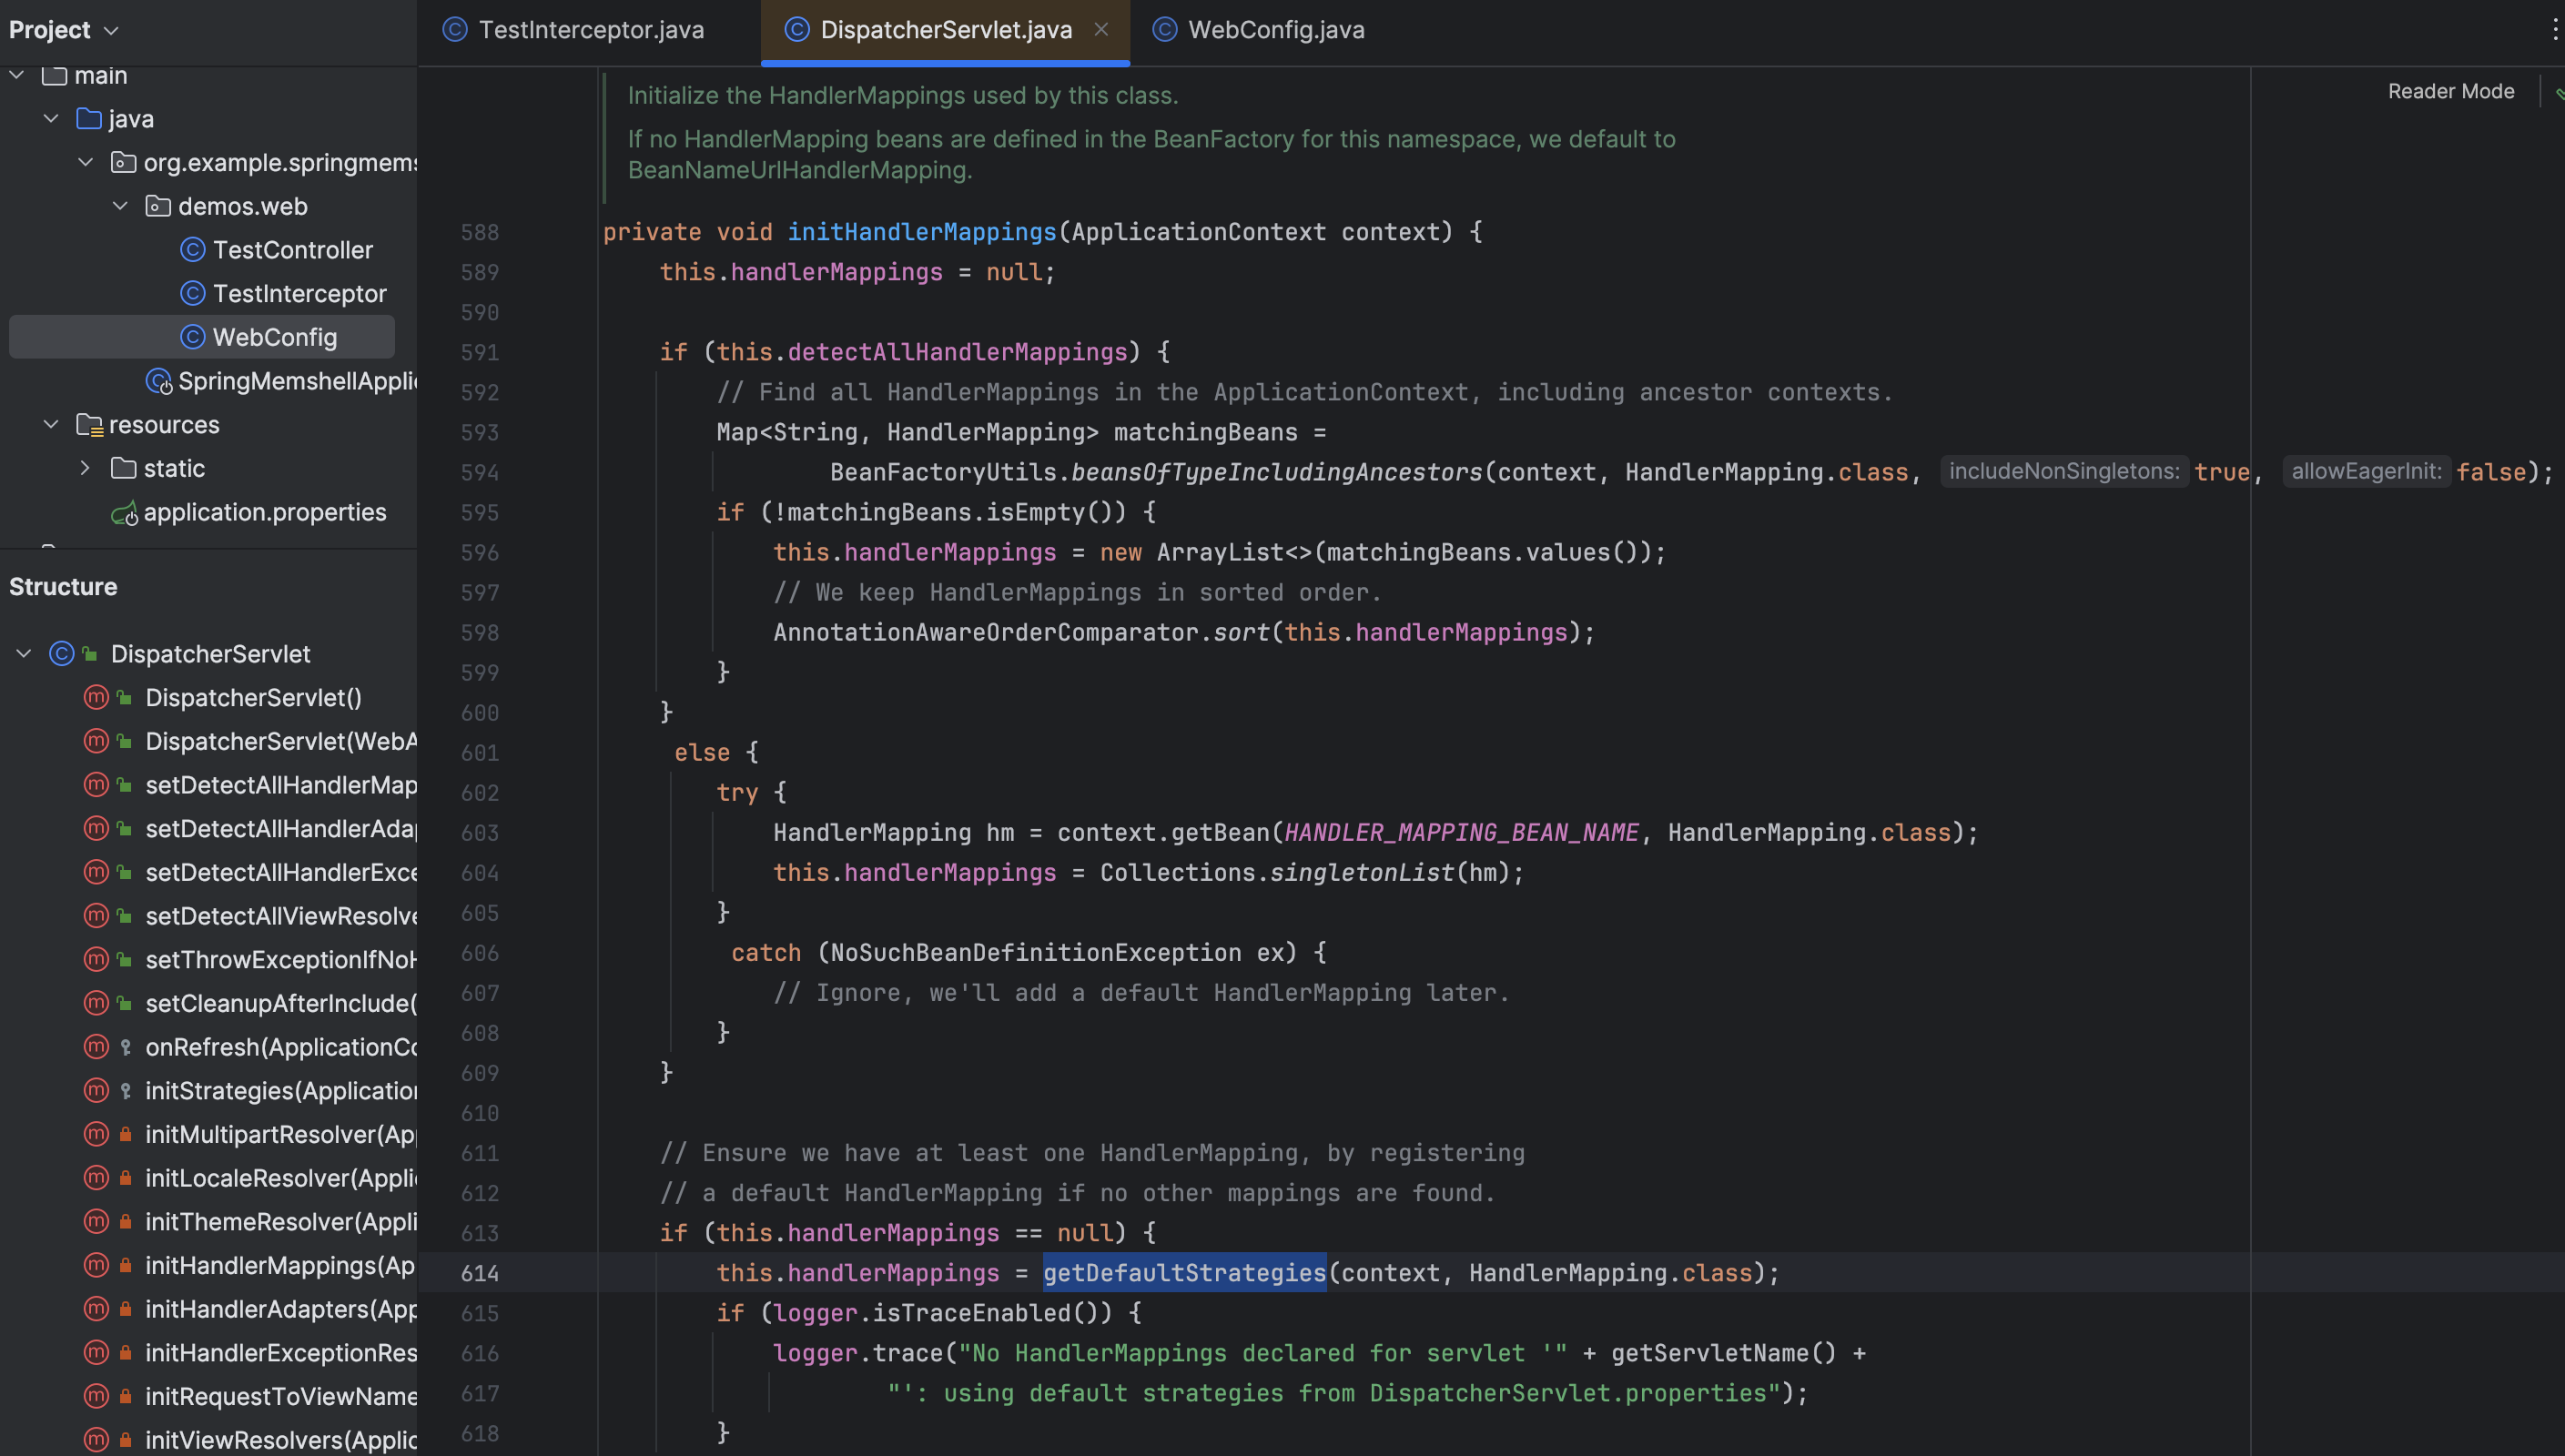
Task: Jump to onRefresh method in Structure
Action: 281,1047
